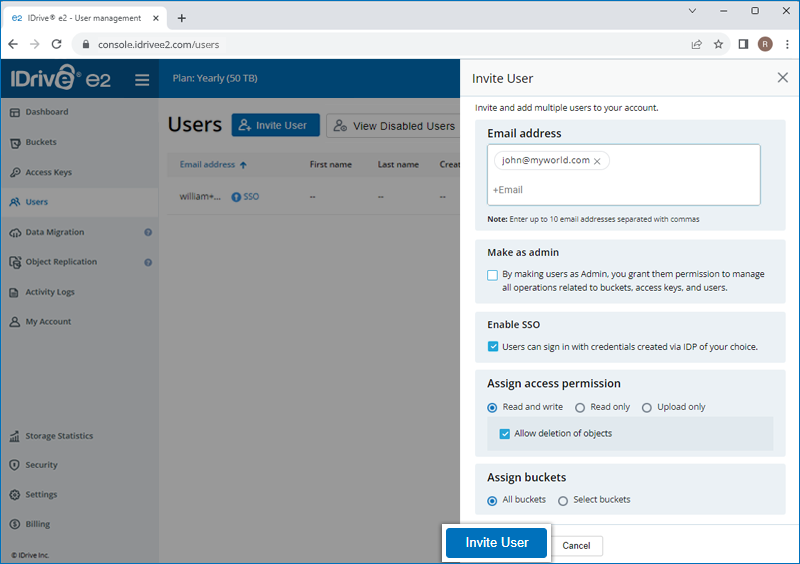The image size is (800, 564).
Task: Bookmark this page with the star icon
Action: tap(718, 44)
